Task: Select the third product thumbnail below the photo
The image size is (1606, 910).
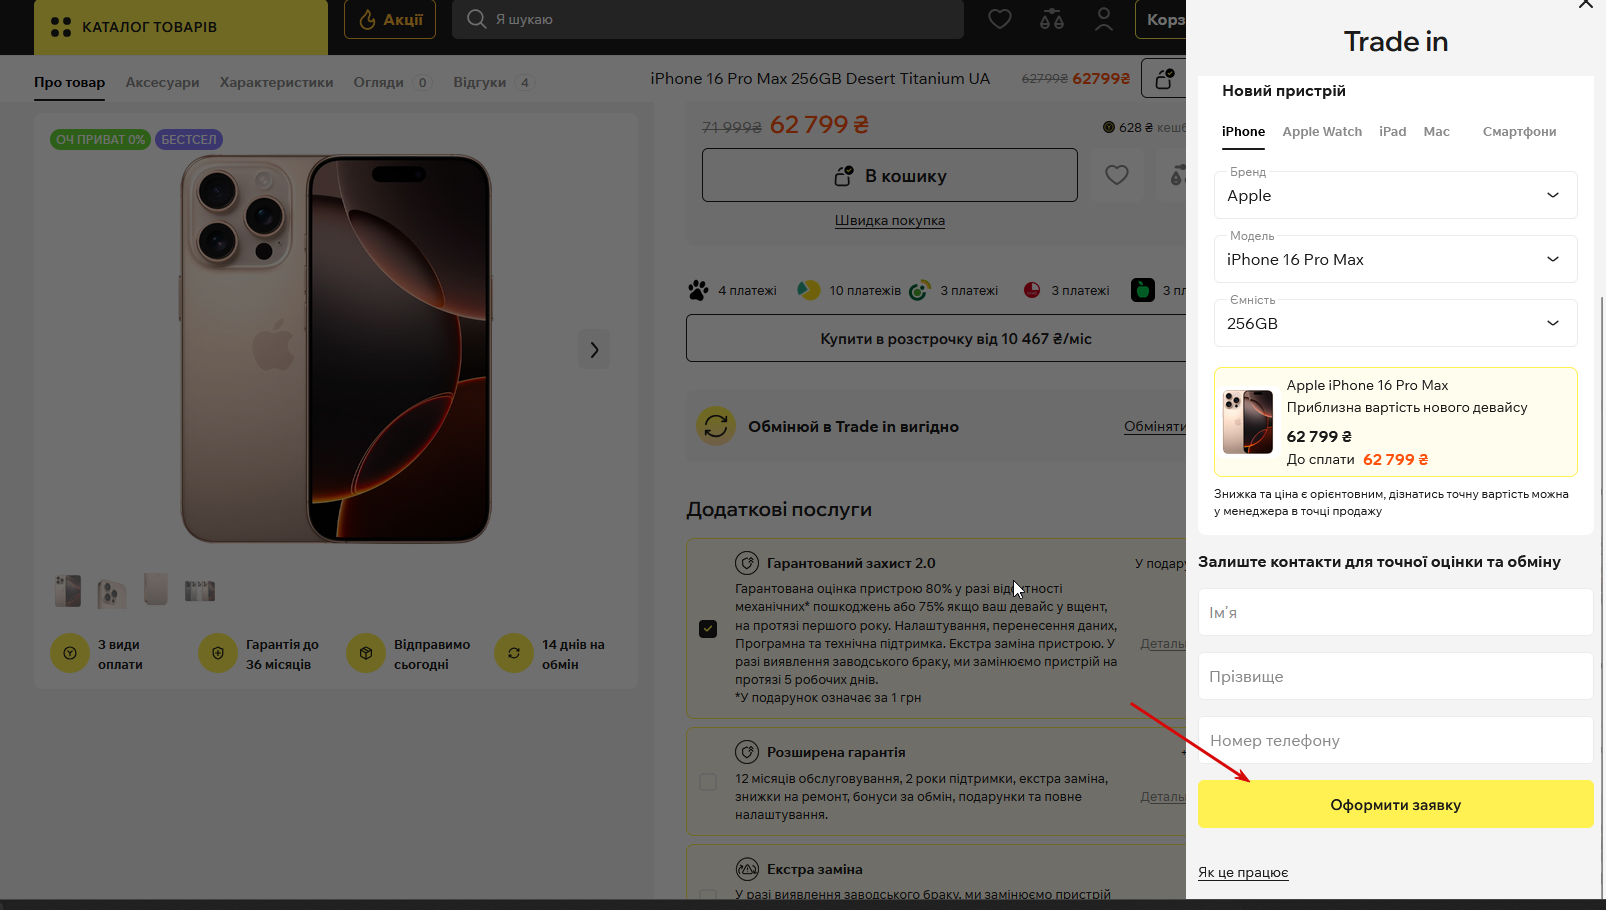Action: [156, 589]
